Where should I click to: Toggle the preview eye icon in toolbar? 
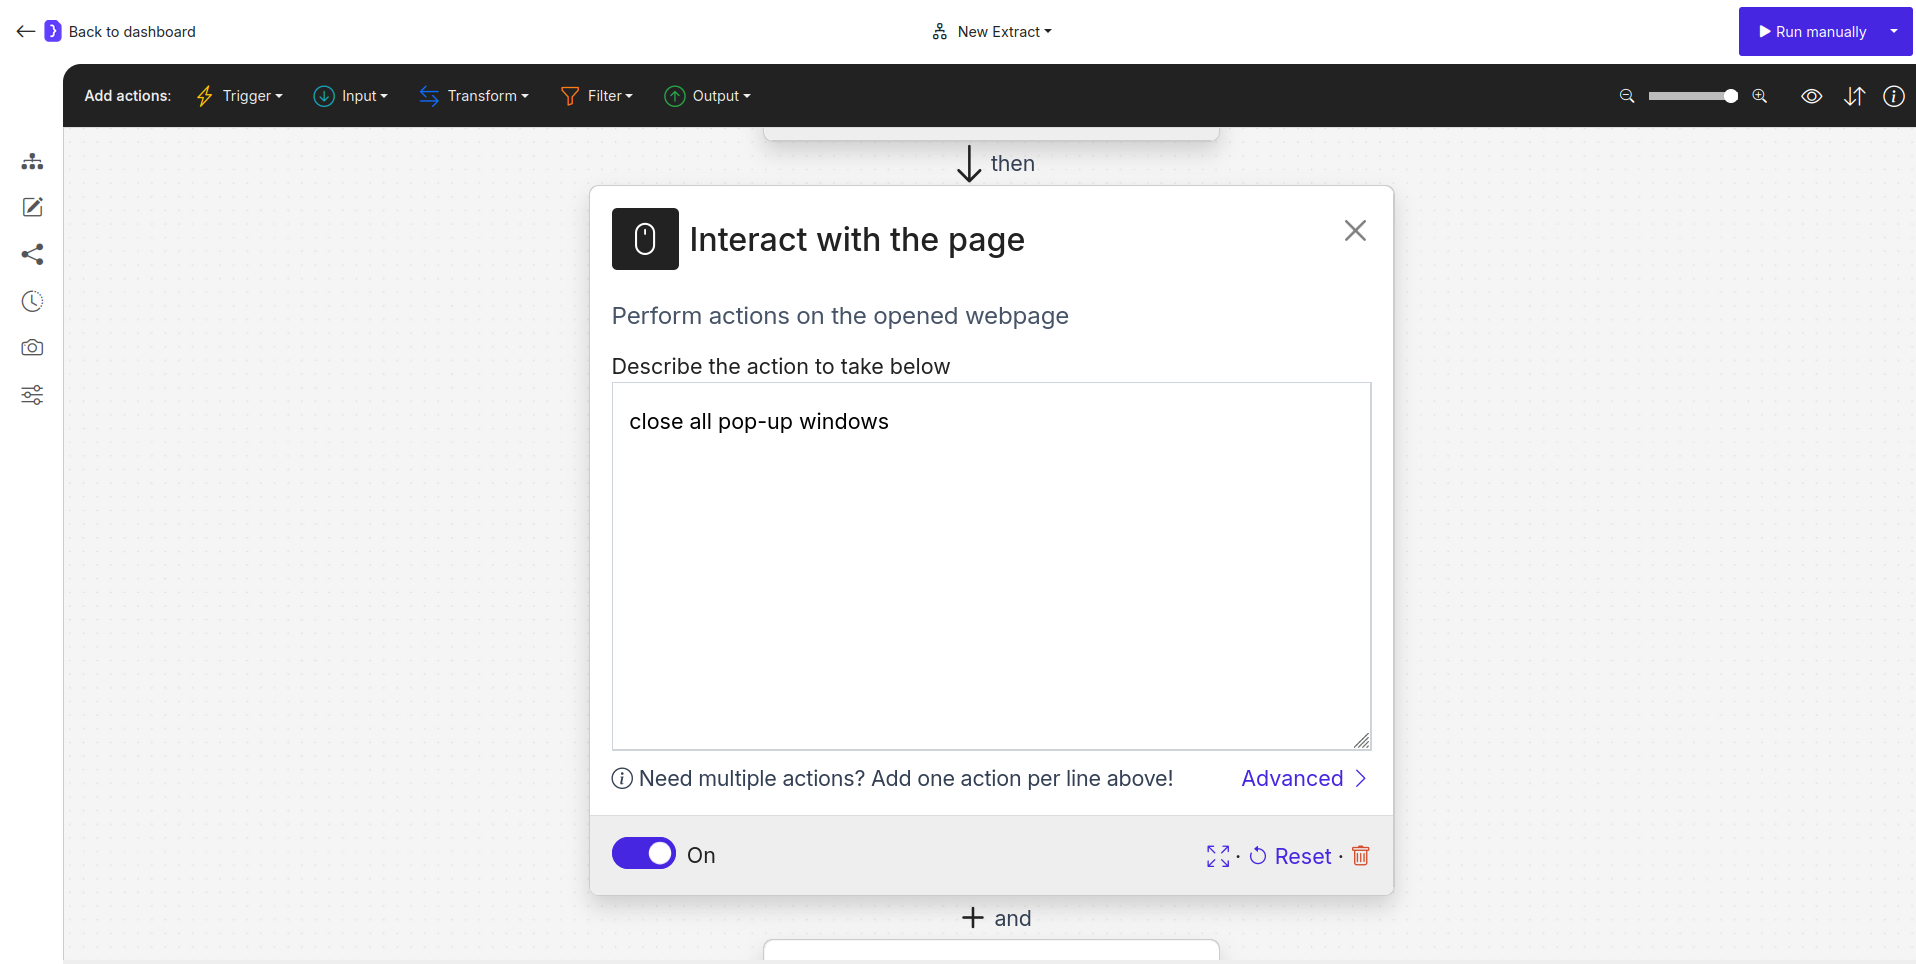(1812, 96)
